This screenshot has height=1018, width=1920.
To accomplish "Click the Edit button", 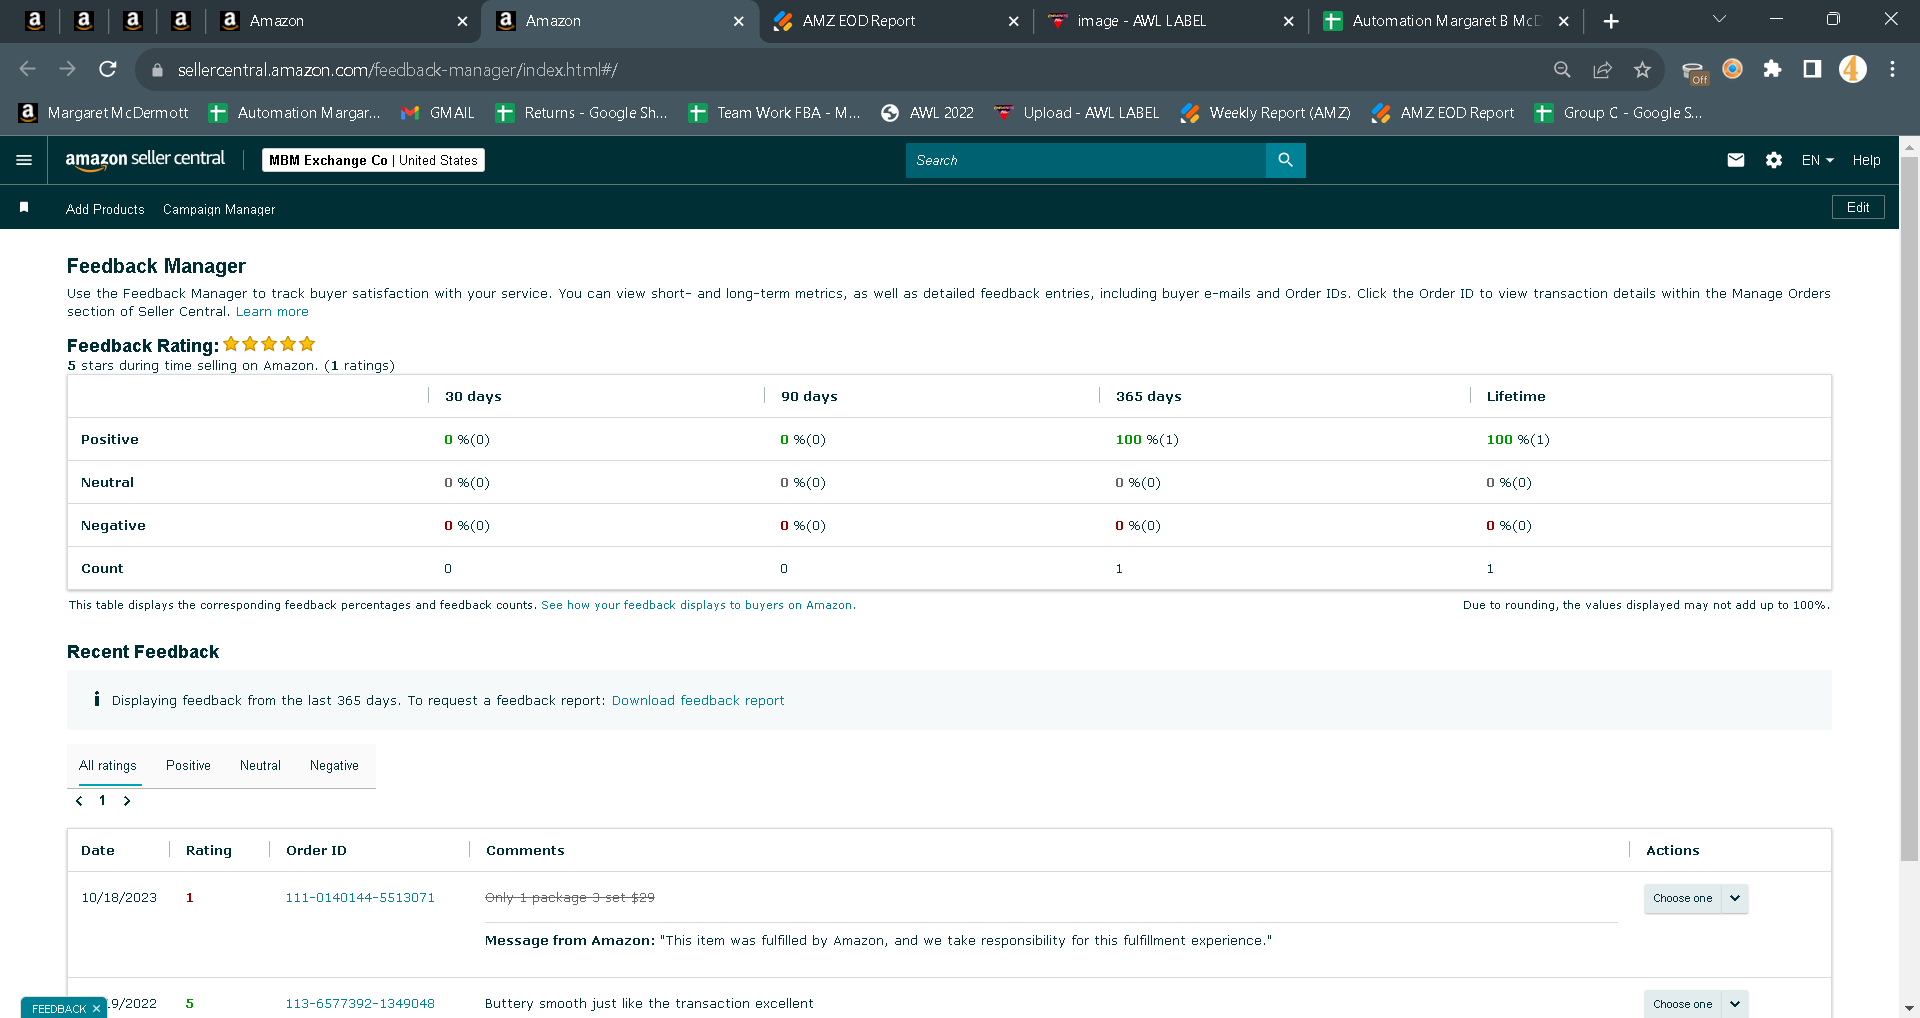I will [x=1858, y=207].
